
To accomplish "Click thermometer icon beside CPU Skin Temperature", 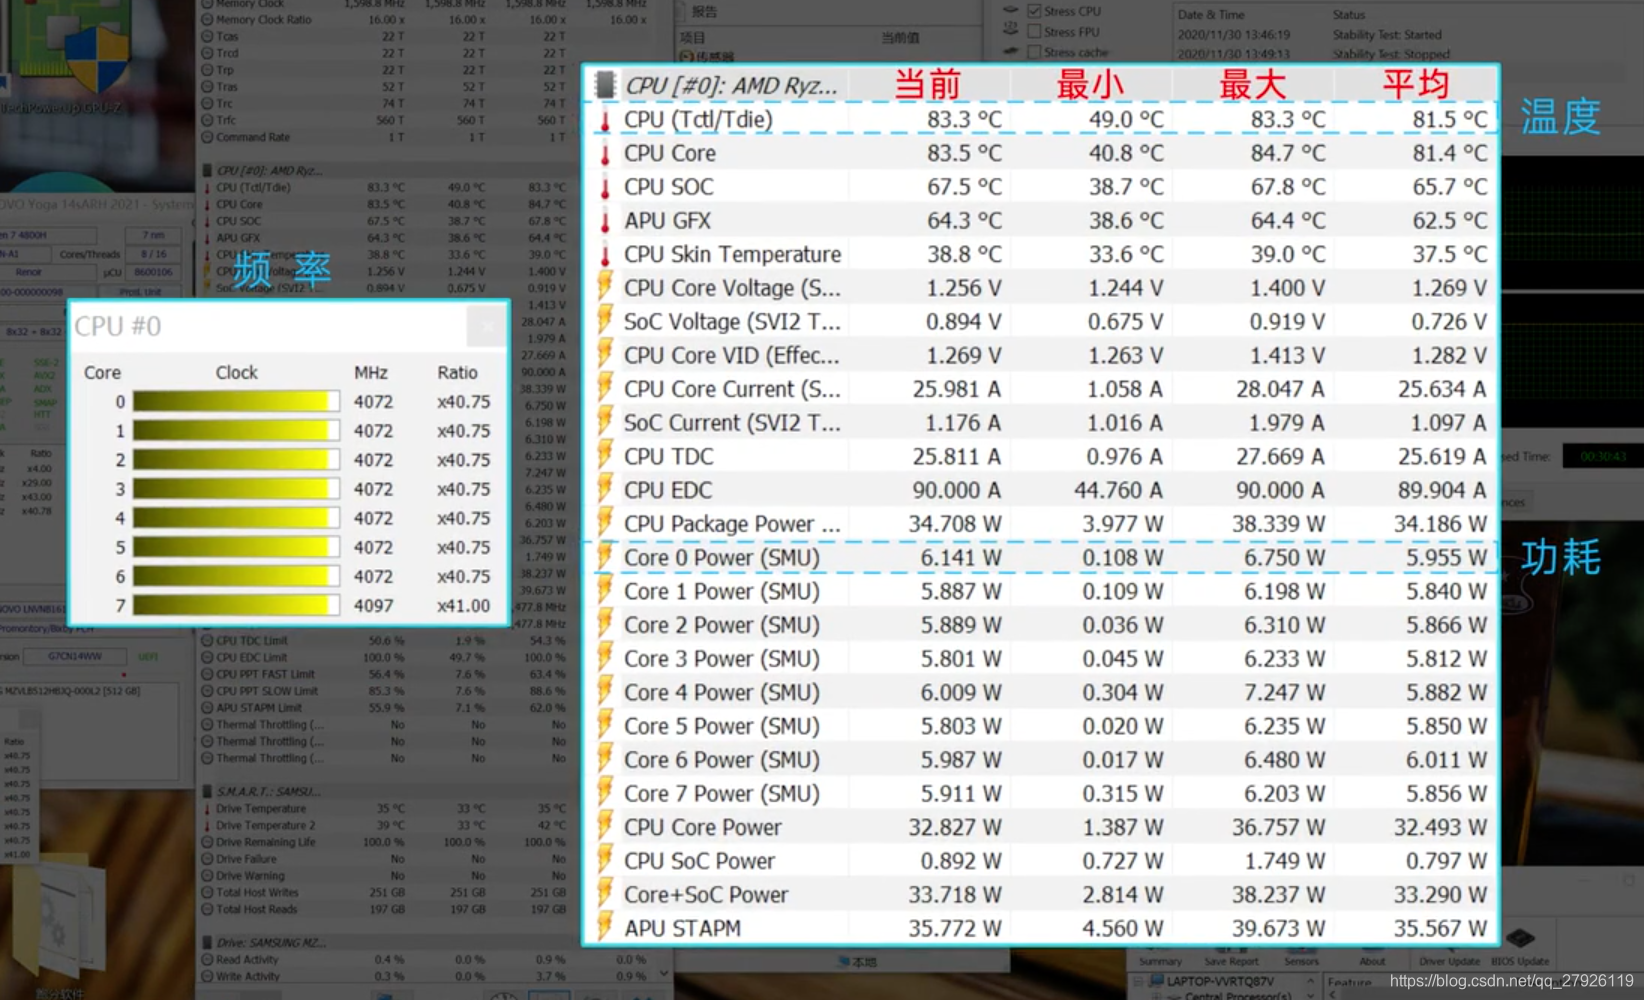I will pos(605,255).
